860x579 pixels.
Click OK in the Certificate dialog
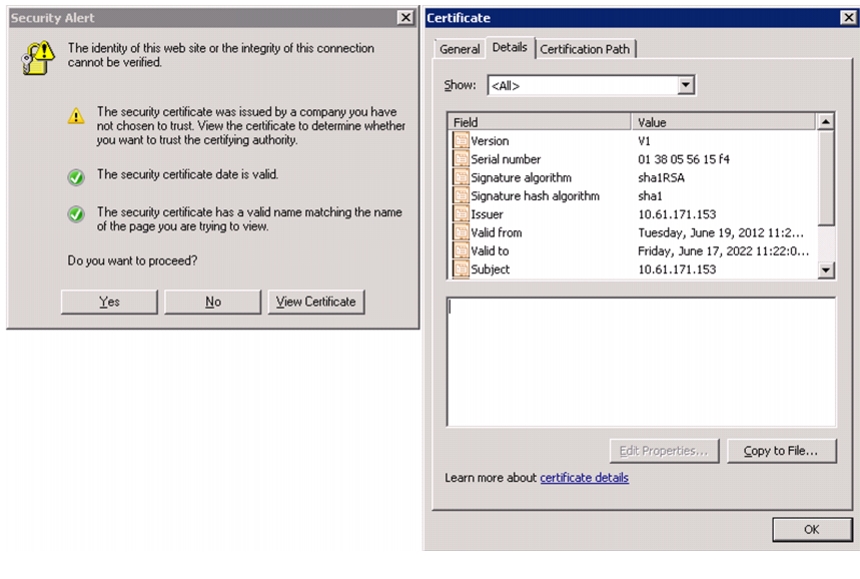tap(812, 529)
